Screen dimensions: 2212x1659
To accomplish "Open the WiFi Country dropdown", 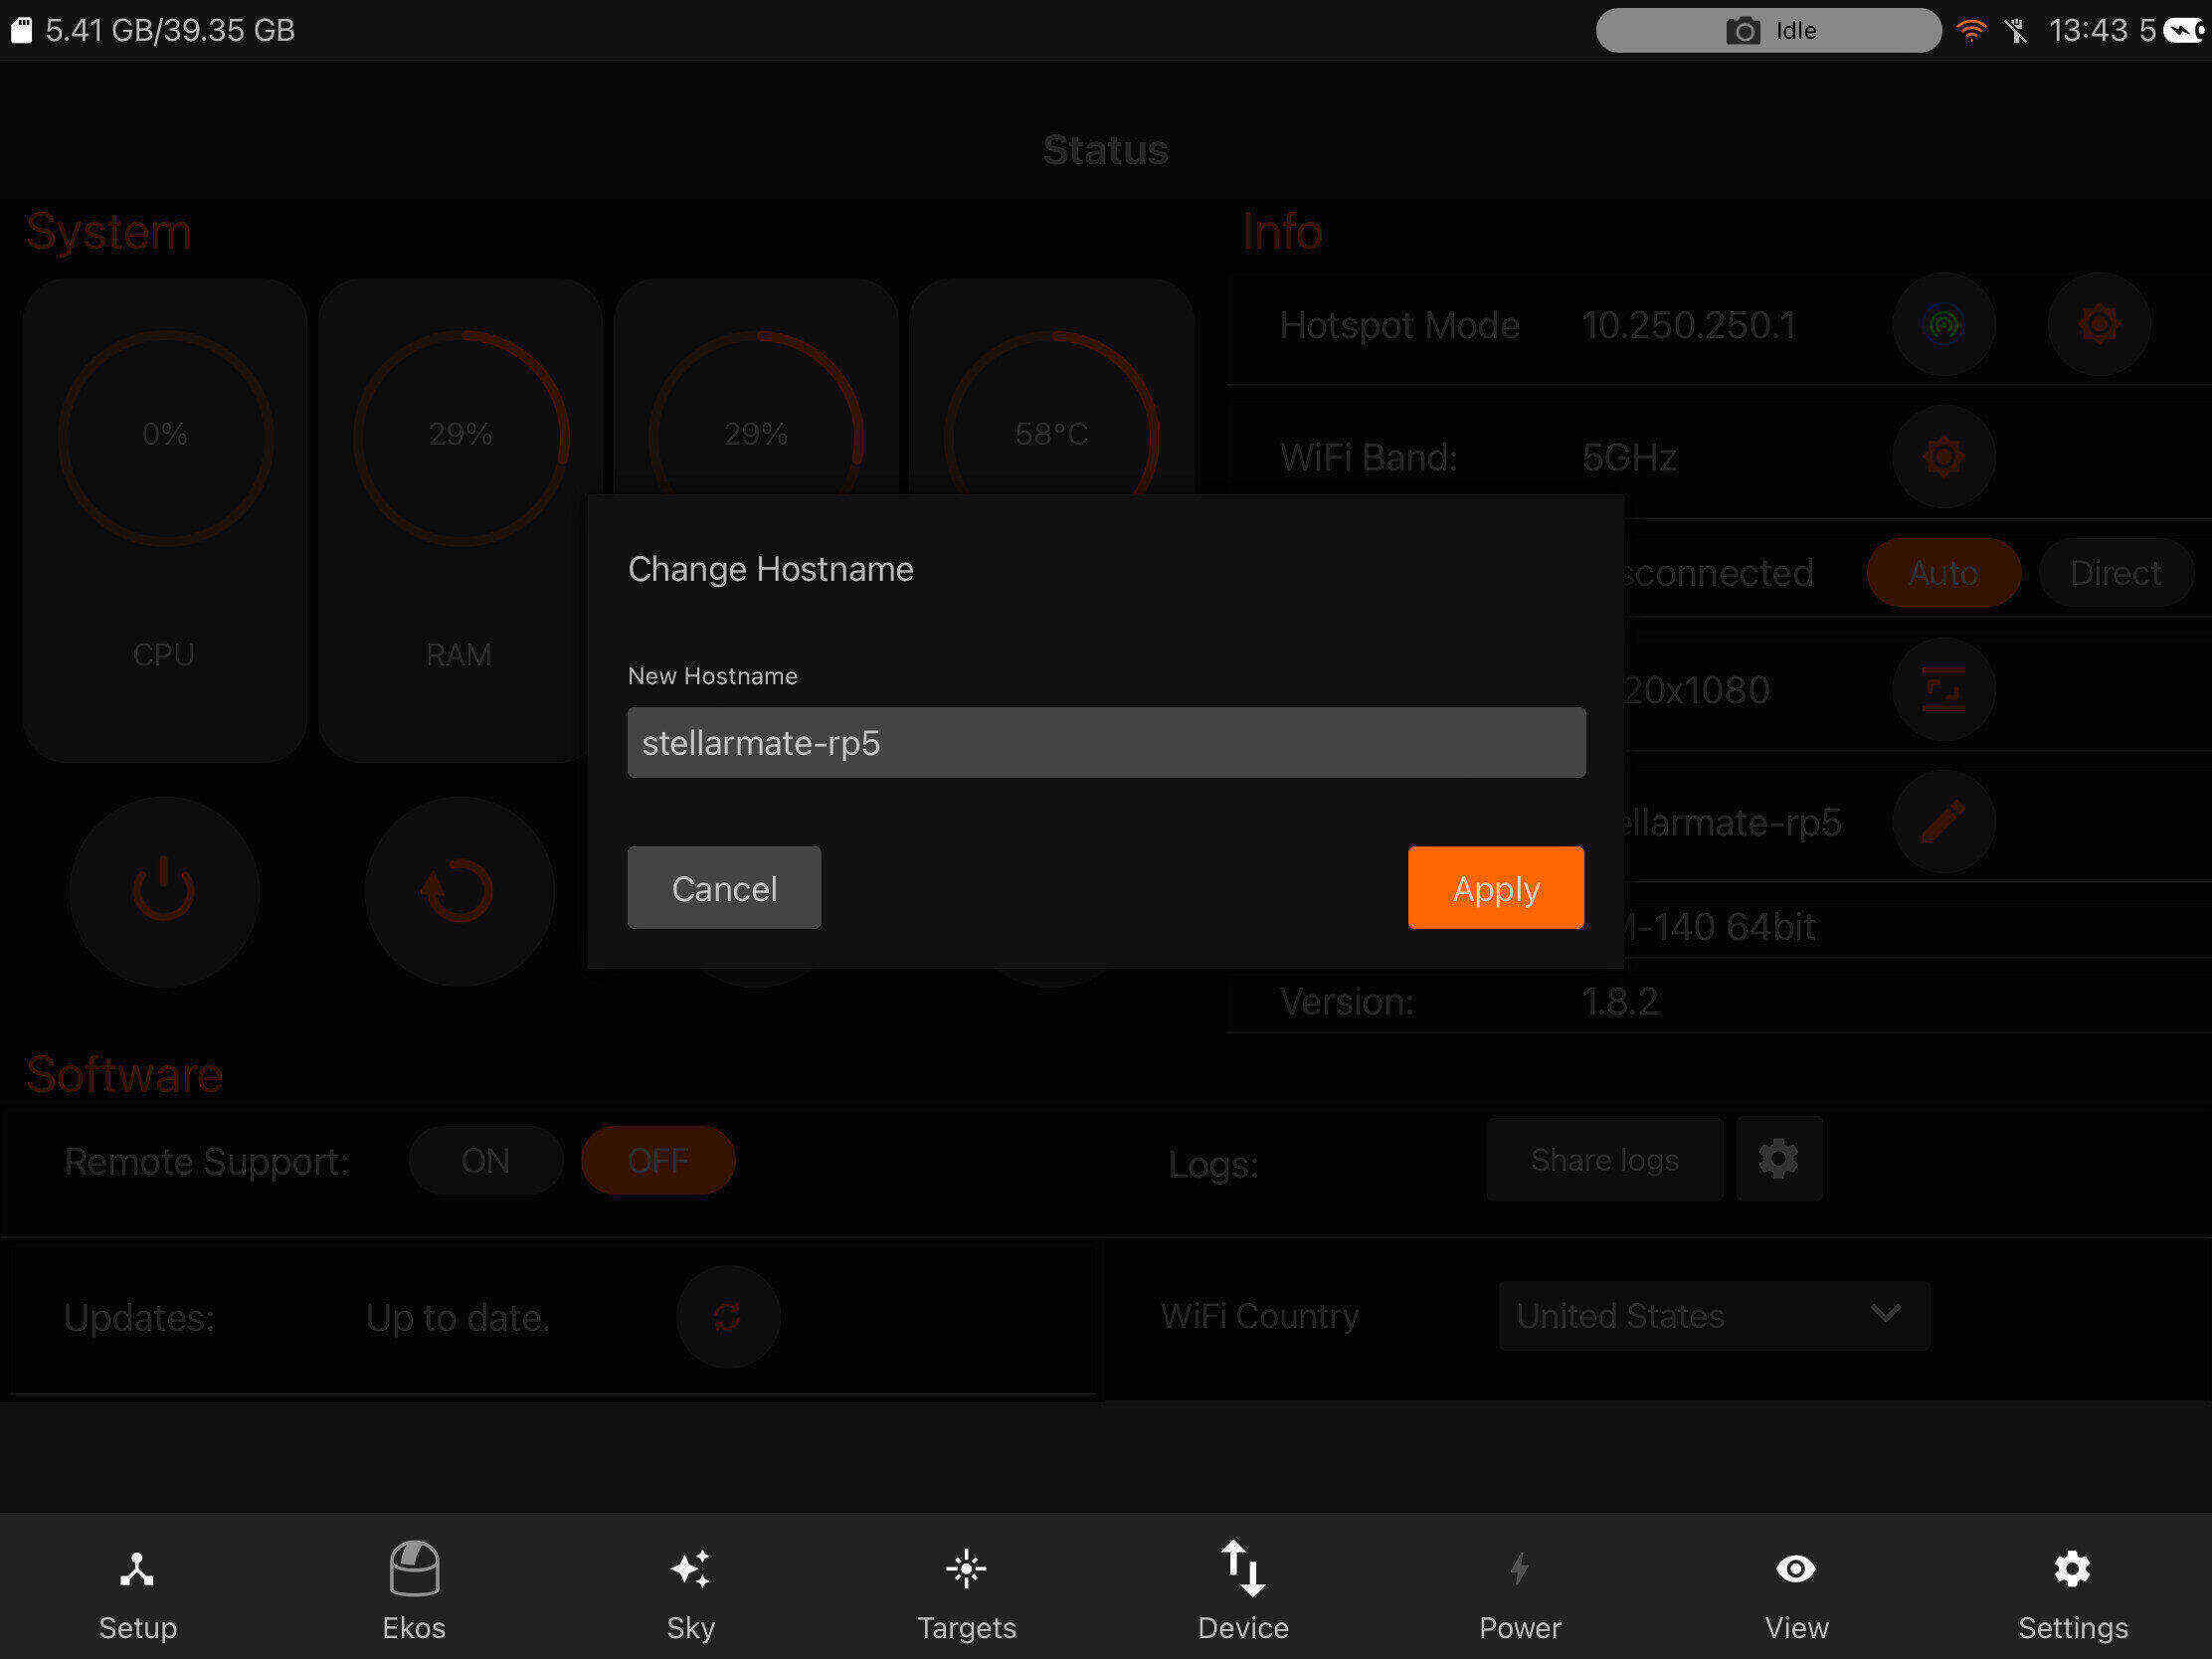I will click(x=1714, y=1316).
